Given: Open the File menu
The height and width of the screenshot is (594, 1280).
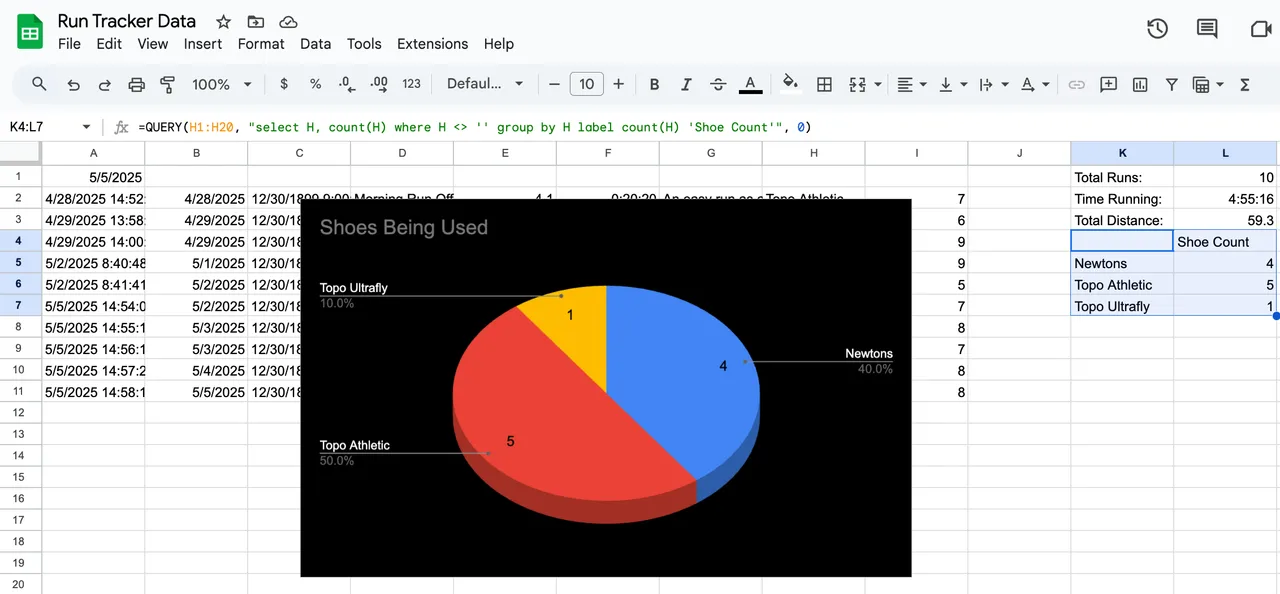Looking at the screenshot, I should coord(69,44).
